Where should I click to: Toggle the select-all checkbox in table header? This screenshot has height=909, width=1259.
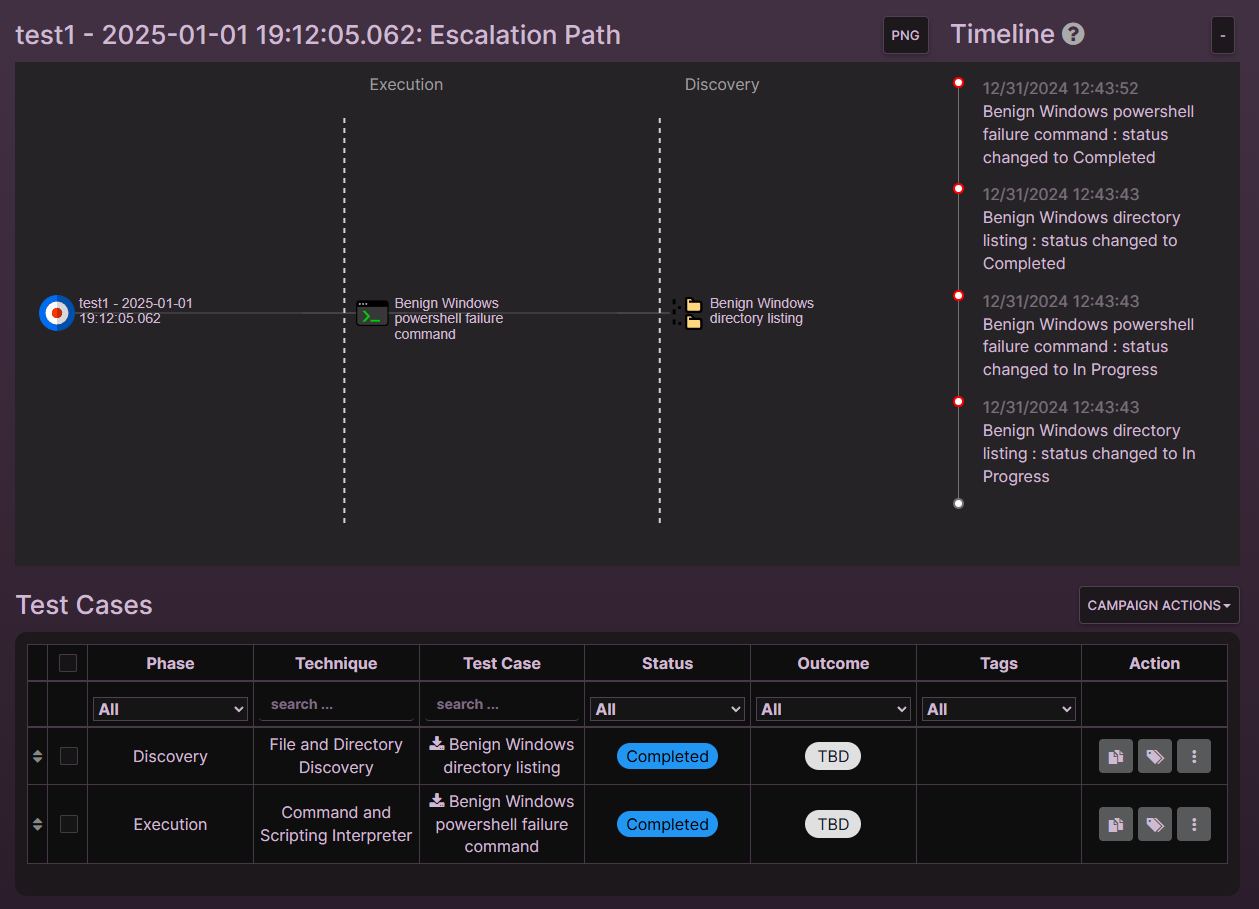(x=68, y=663)
